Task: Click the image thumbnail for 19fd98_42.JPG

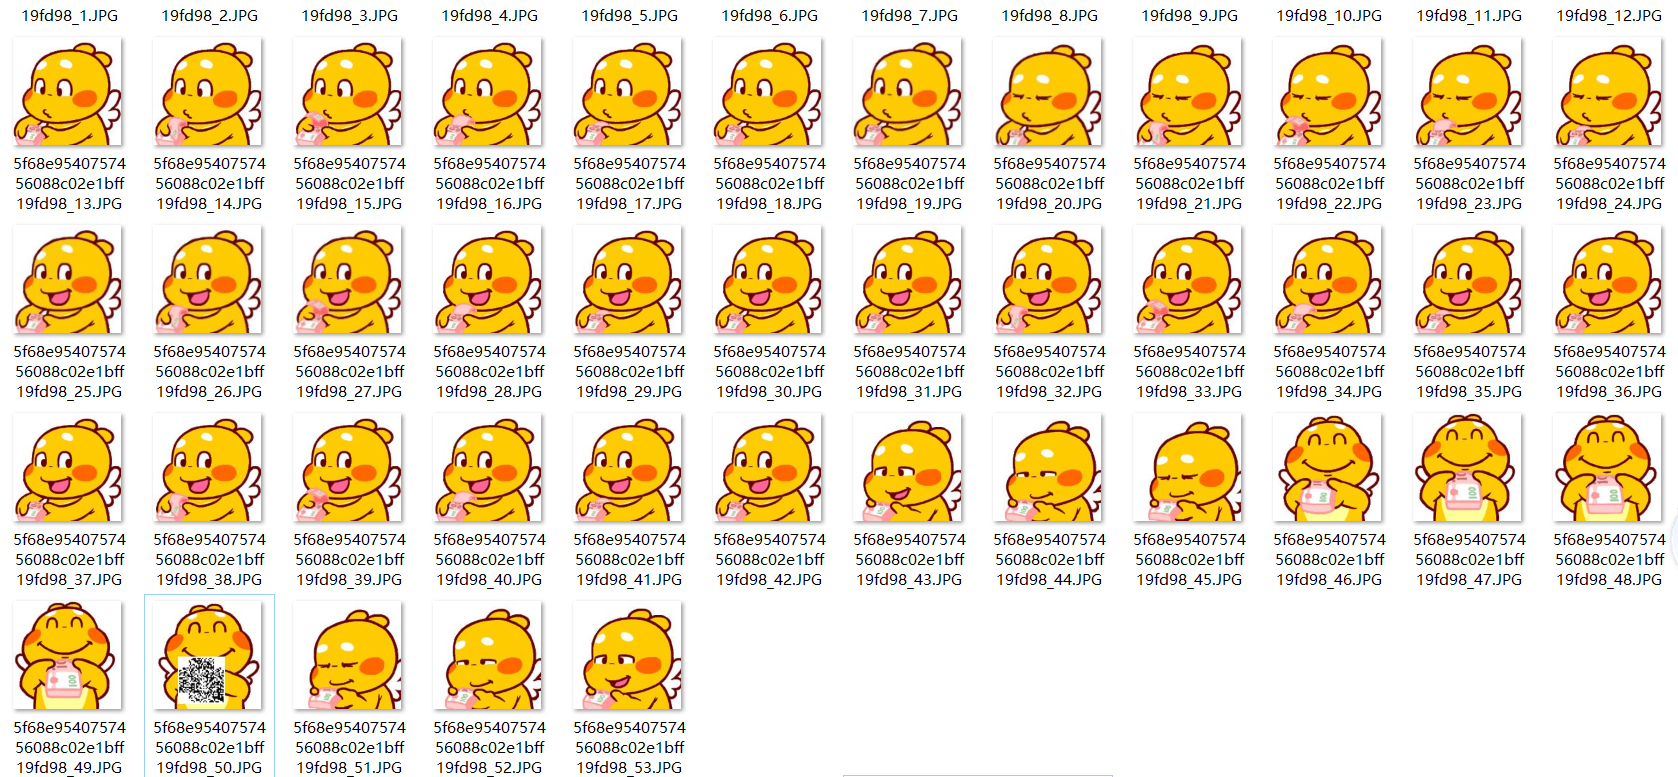Action: coord(768,468)
